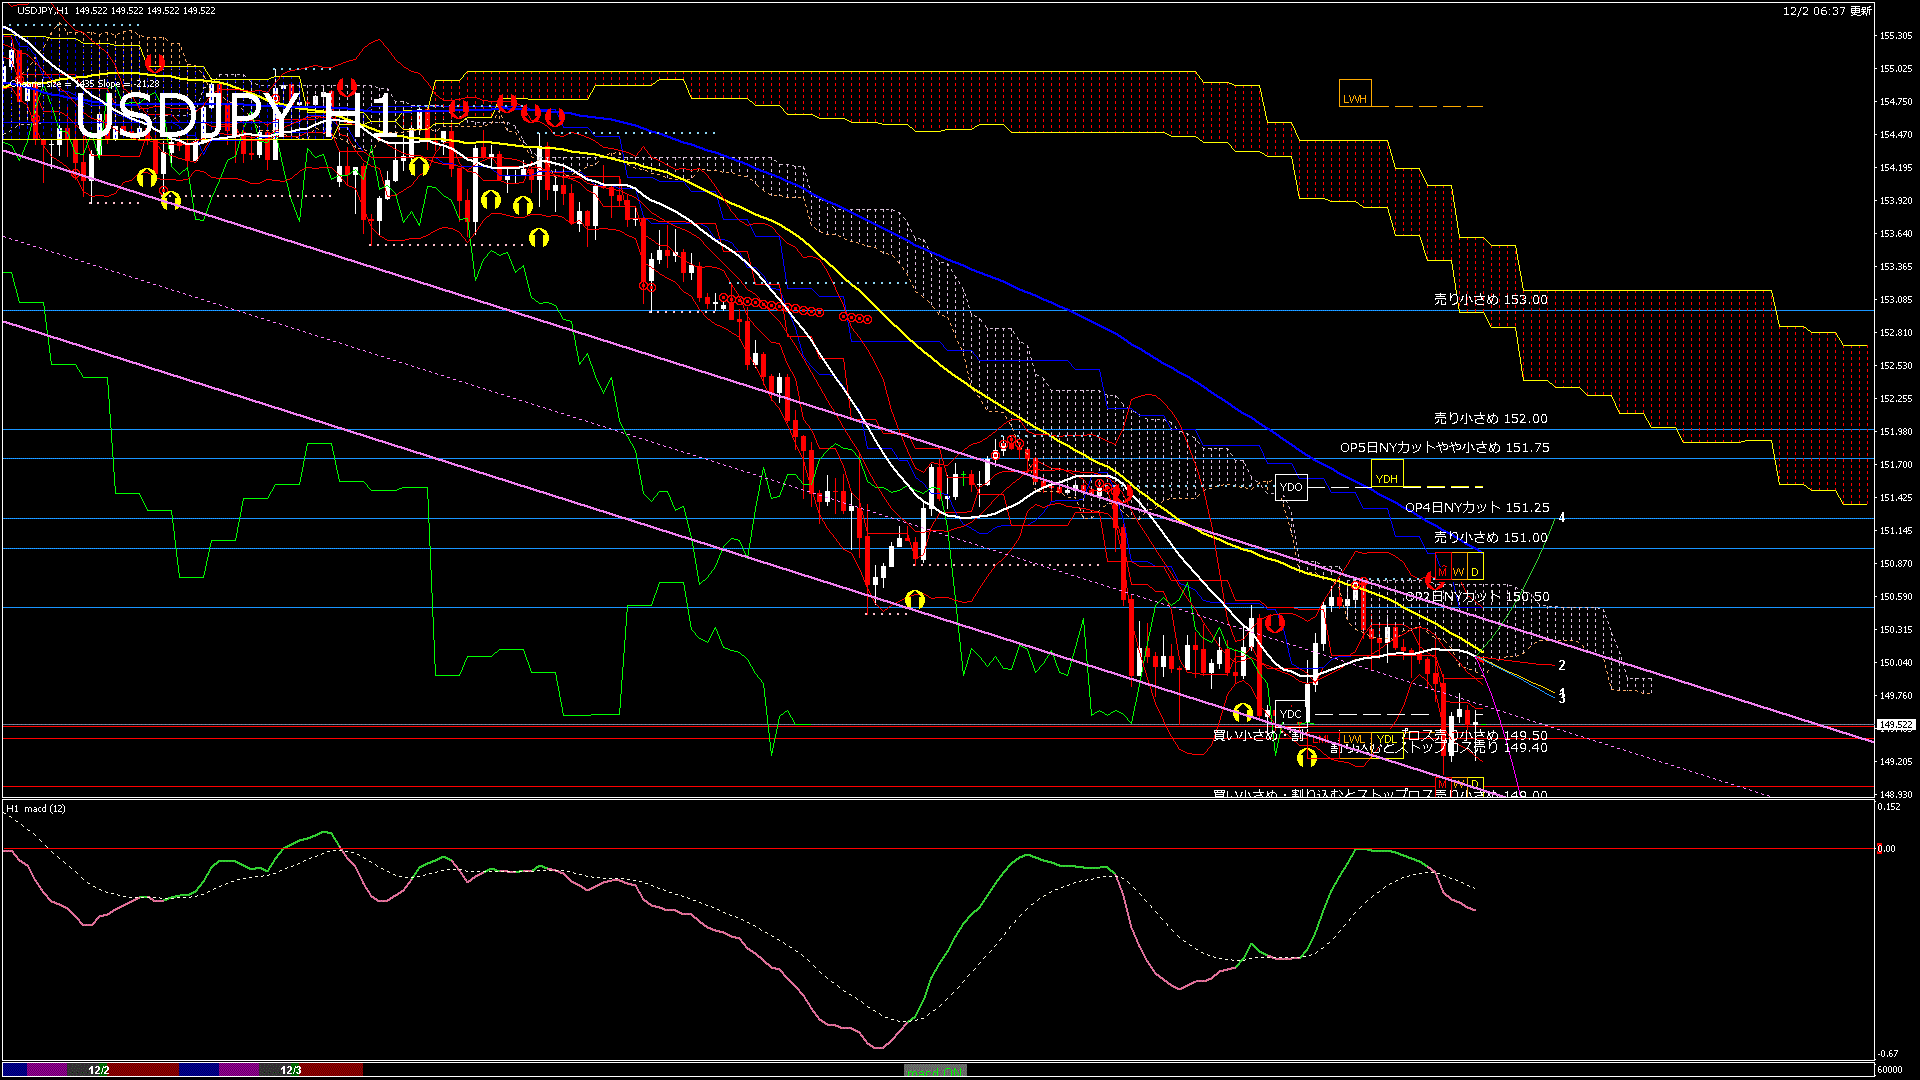
Task: Toggle the green macd ON button
Action: click(935, 1071)
